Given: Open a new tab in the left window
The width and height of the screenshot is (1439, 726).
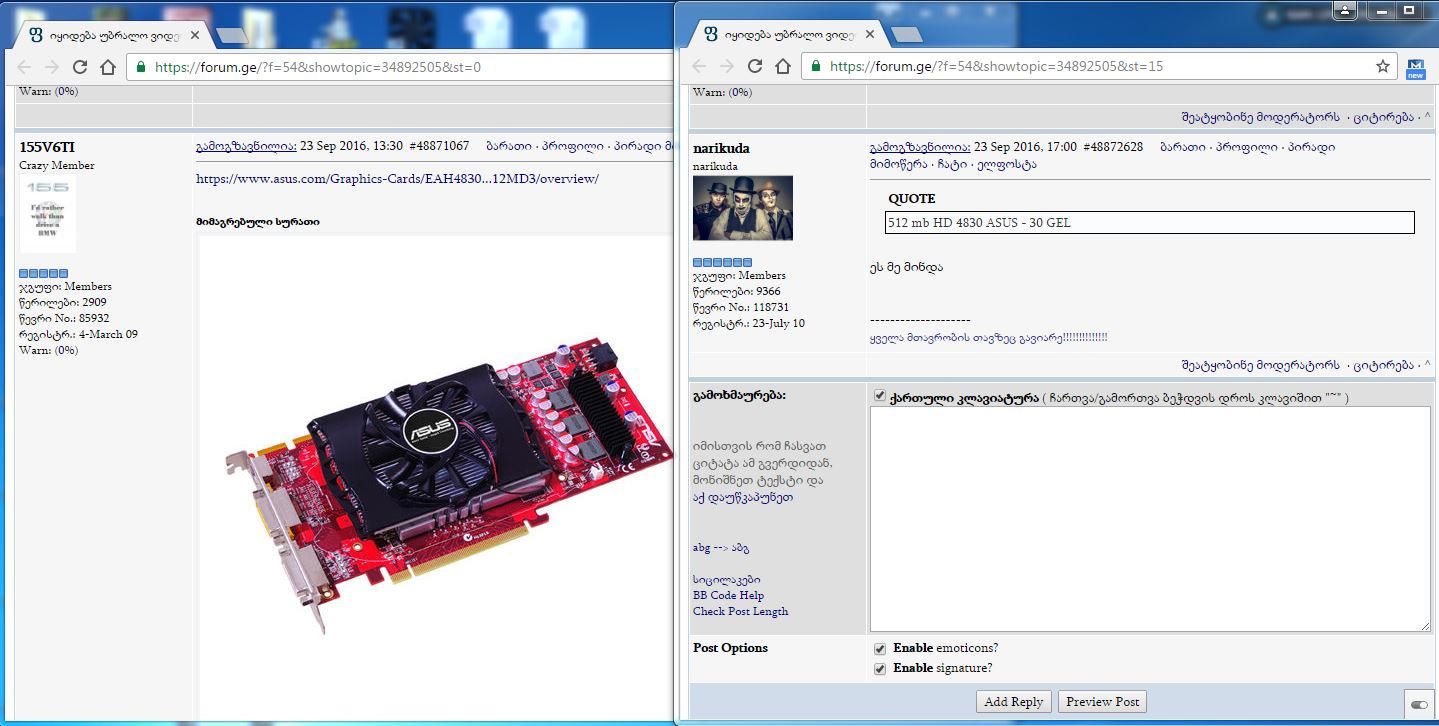Looking at the screenshot, I should pyautogui.click(x=231, y=35).
